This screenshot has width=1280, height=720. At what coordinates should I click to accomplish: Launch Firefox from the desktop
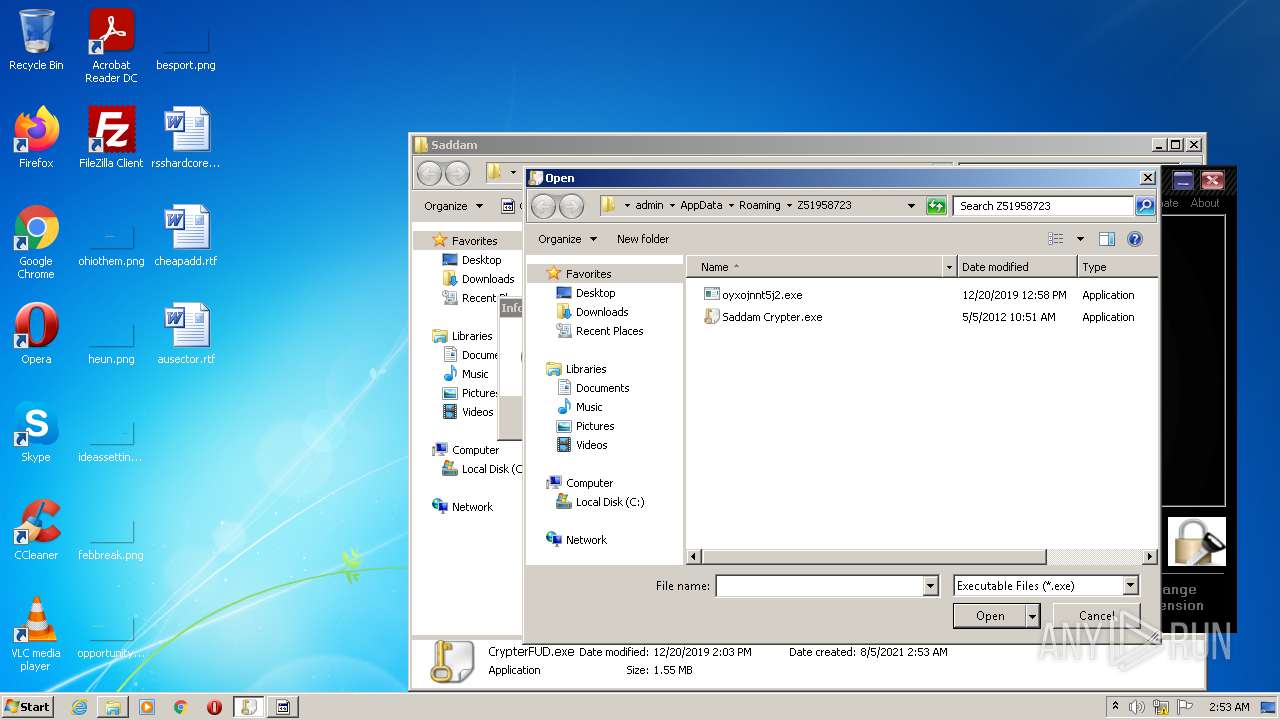[x=36, y=138]
